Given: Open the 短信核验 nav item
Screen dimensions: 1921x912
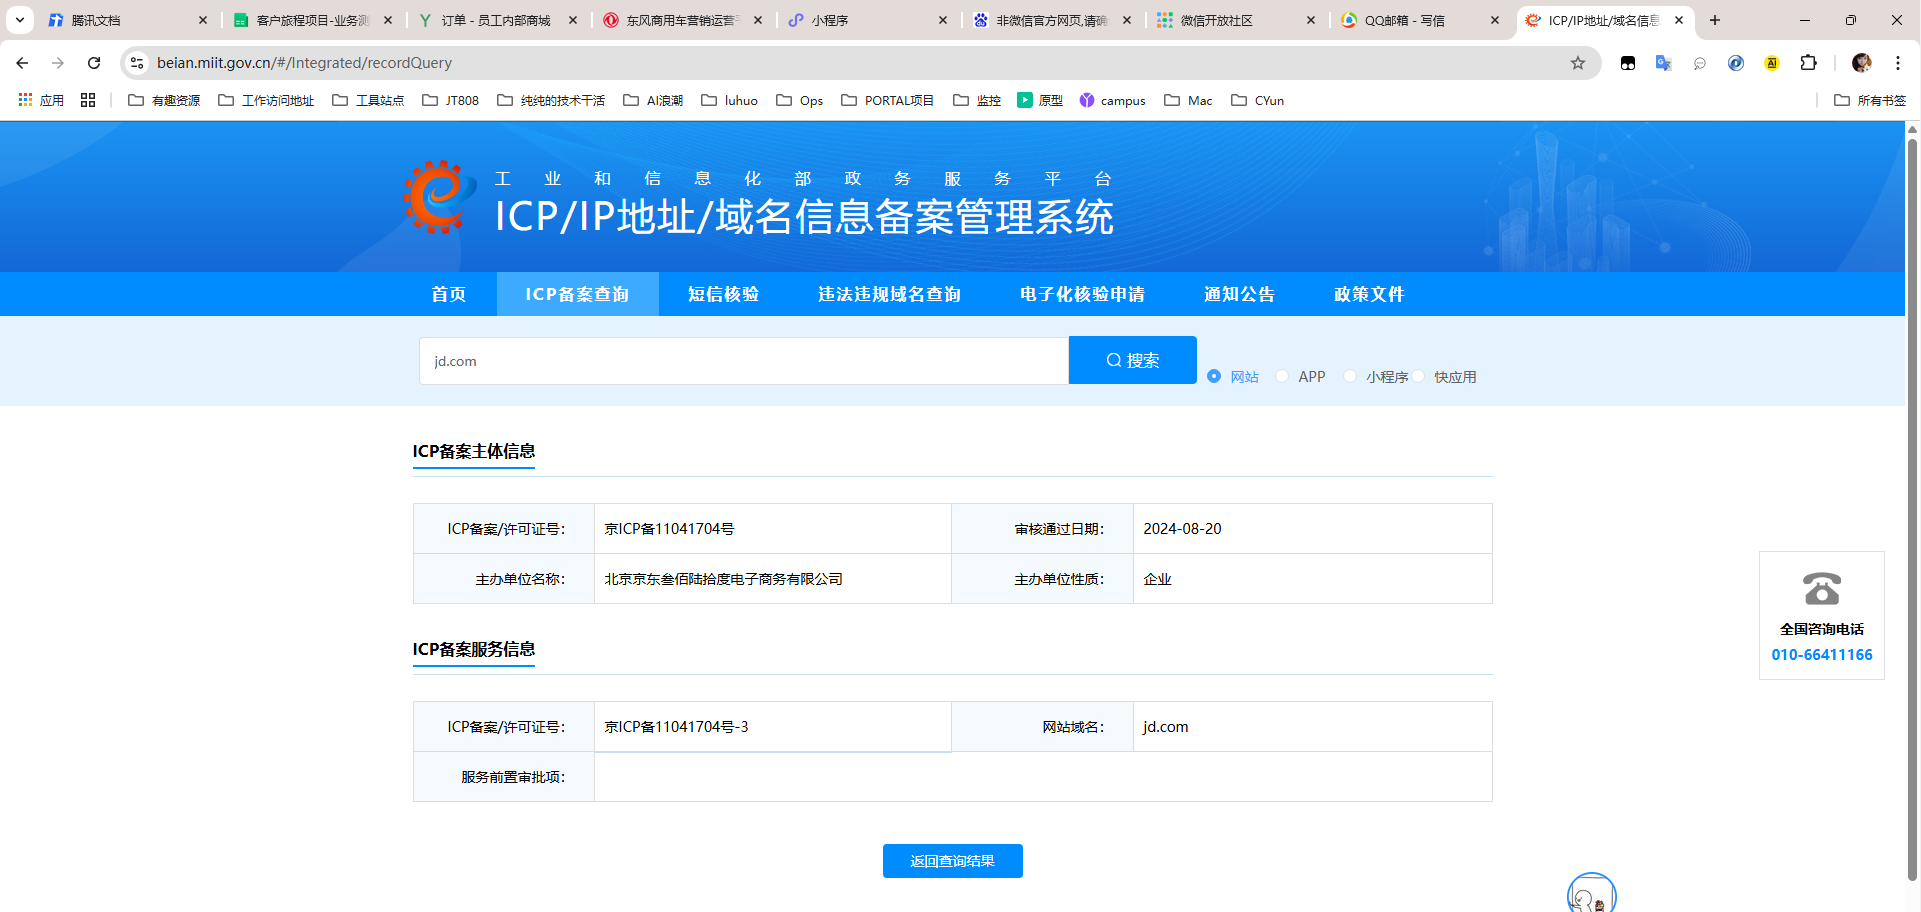Looking at the screenshot, I should click(724, 294).
